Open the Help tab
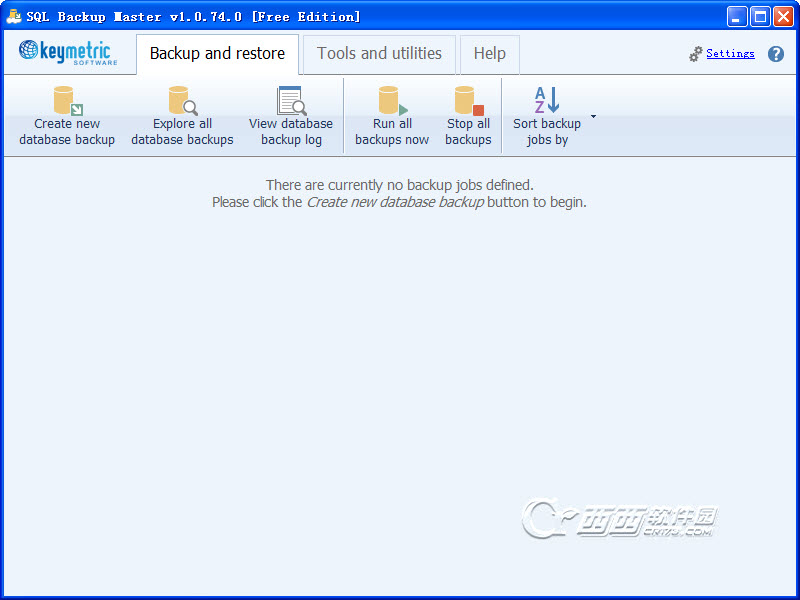 click(490, 54)
